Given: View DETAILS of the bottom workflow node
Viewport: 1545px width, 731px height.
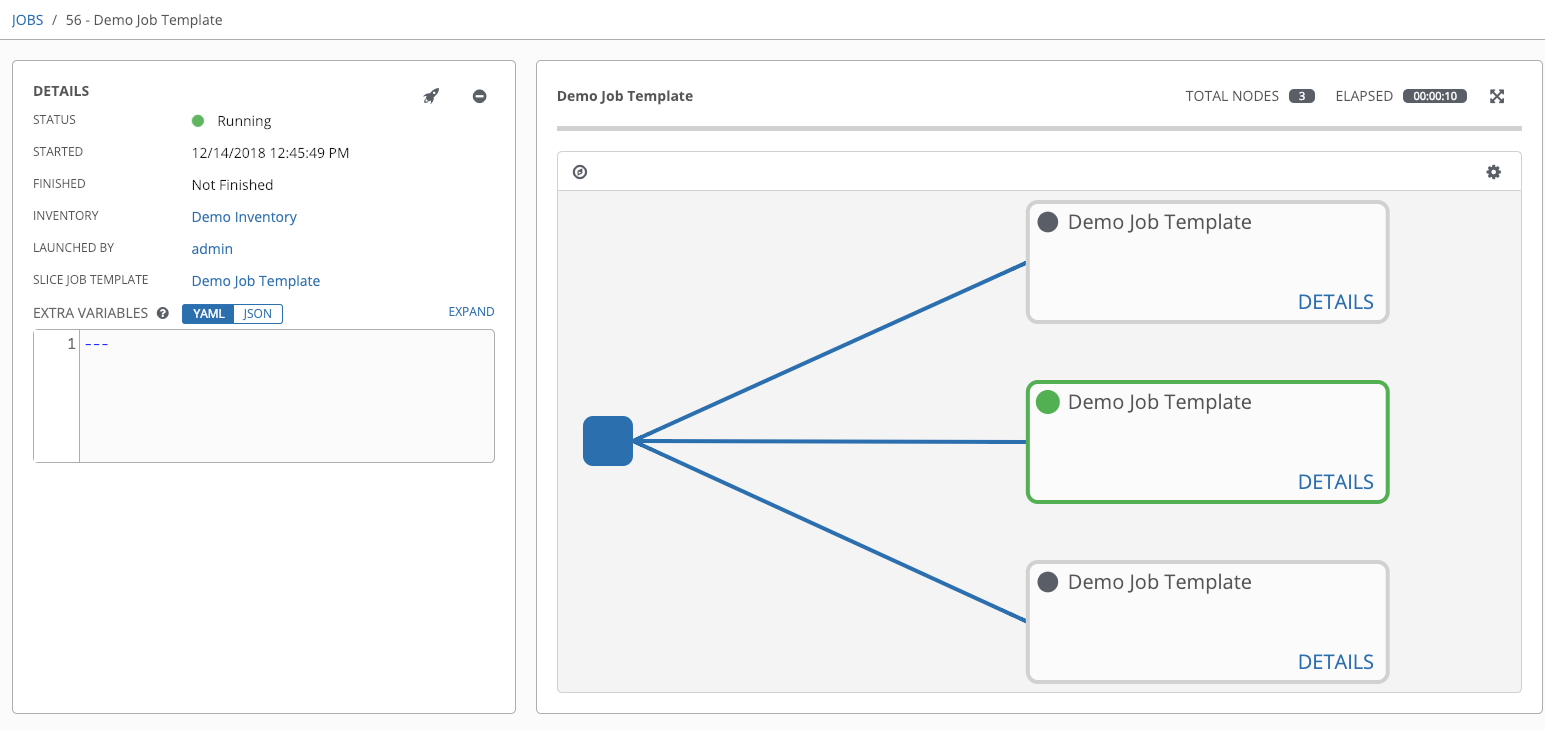Looking at the screenshot, I should point(1335,662).
